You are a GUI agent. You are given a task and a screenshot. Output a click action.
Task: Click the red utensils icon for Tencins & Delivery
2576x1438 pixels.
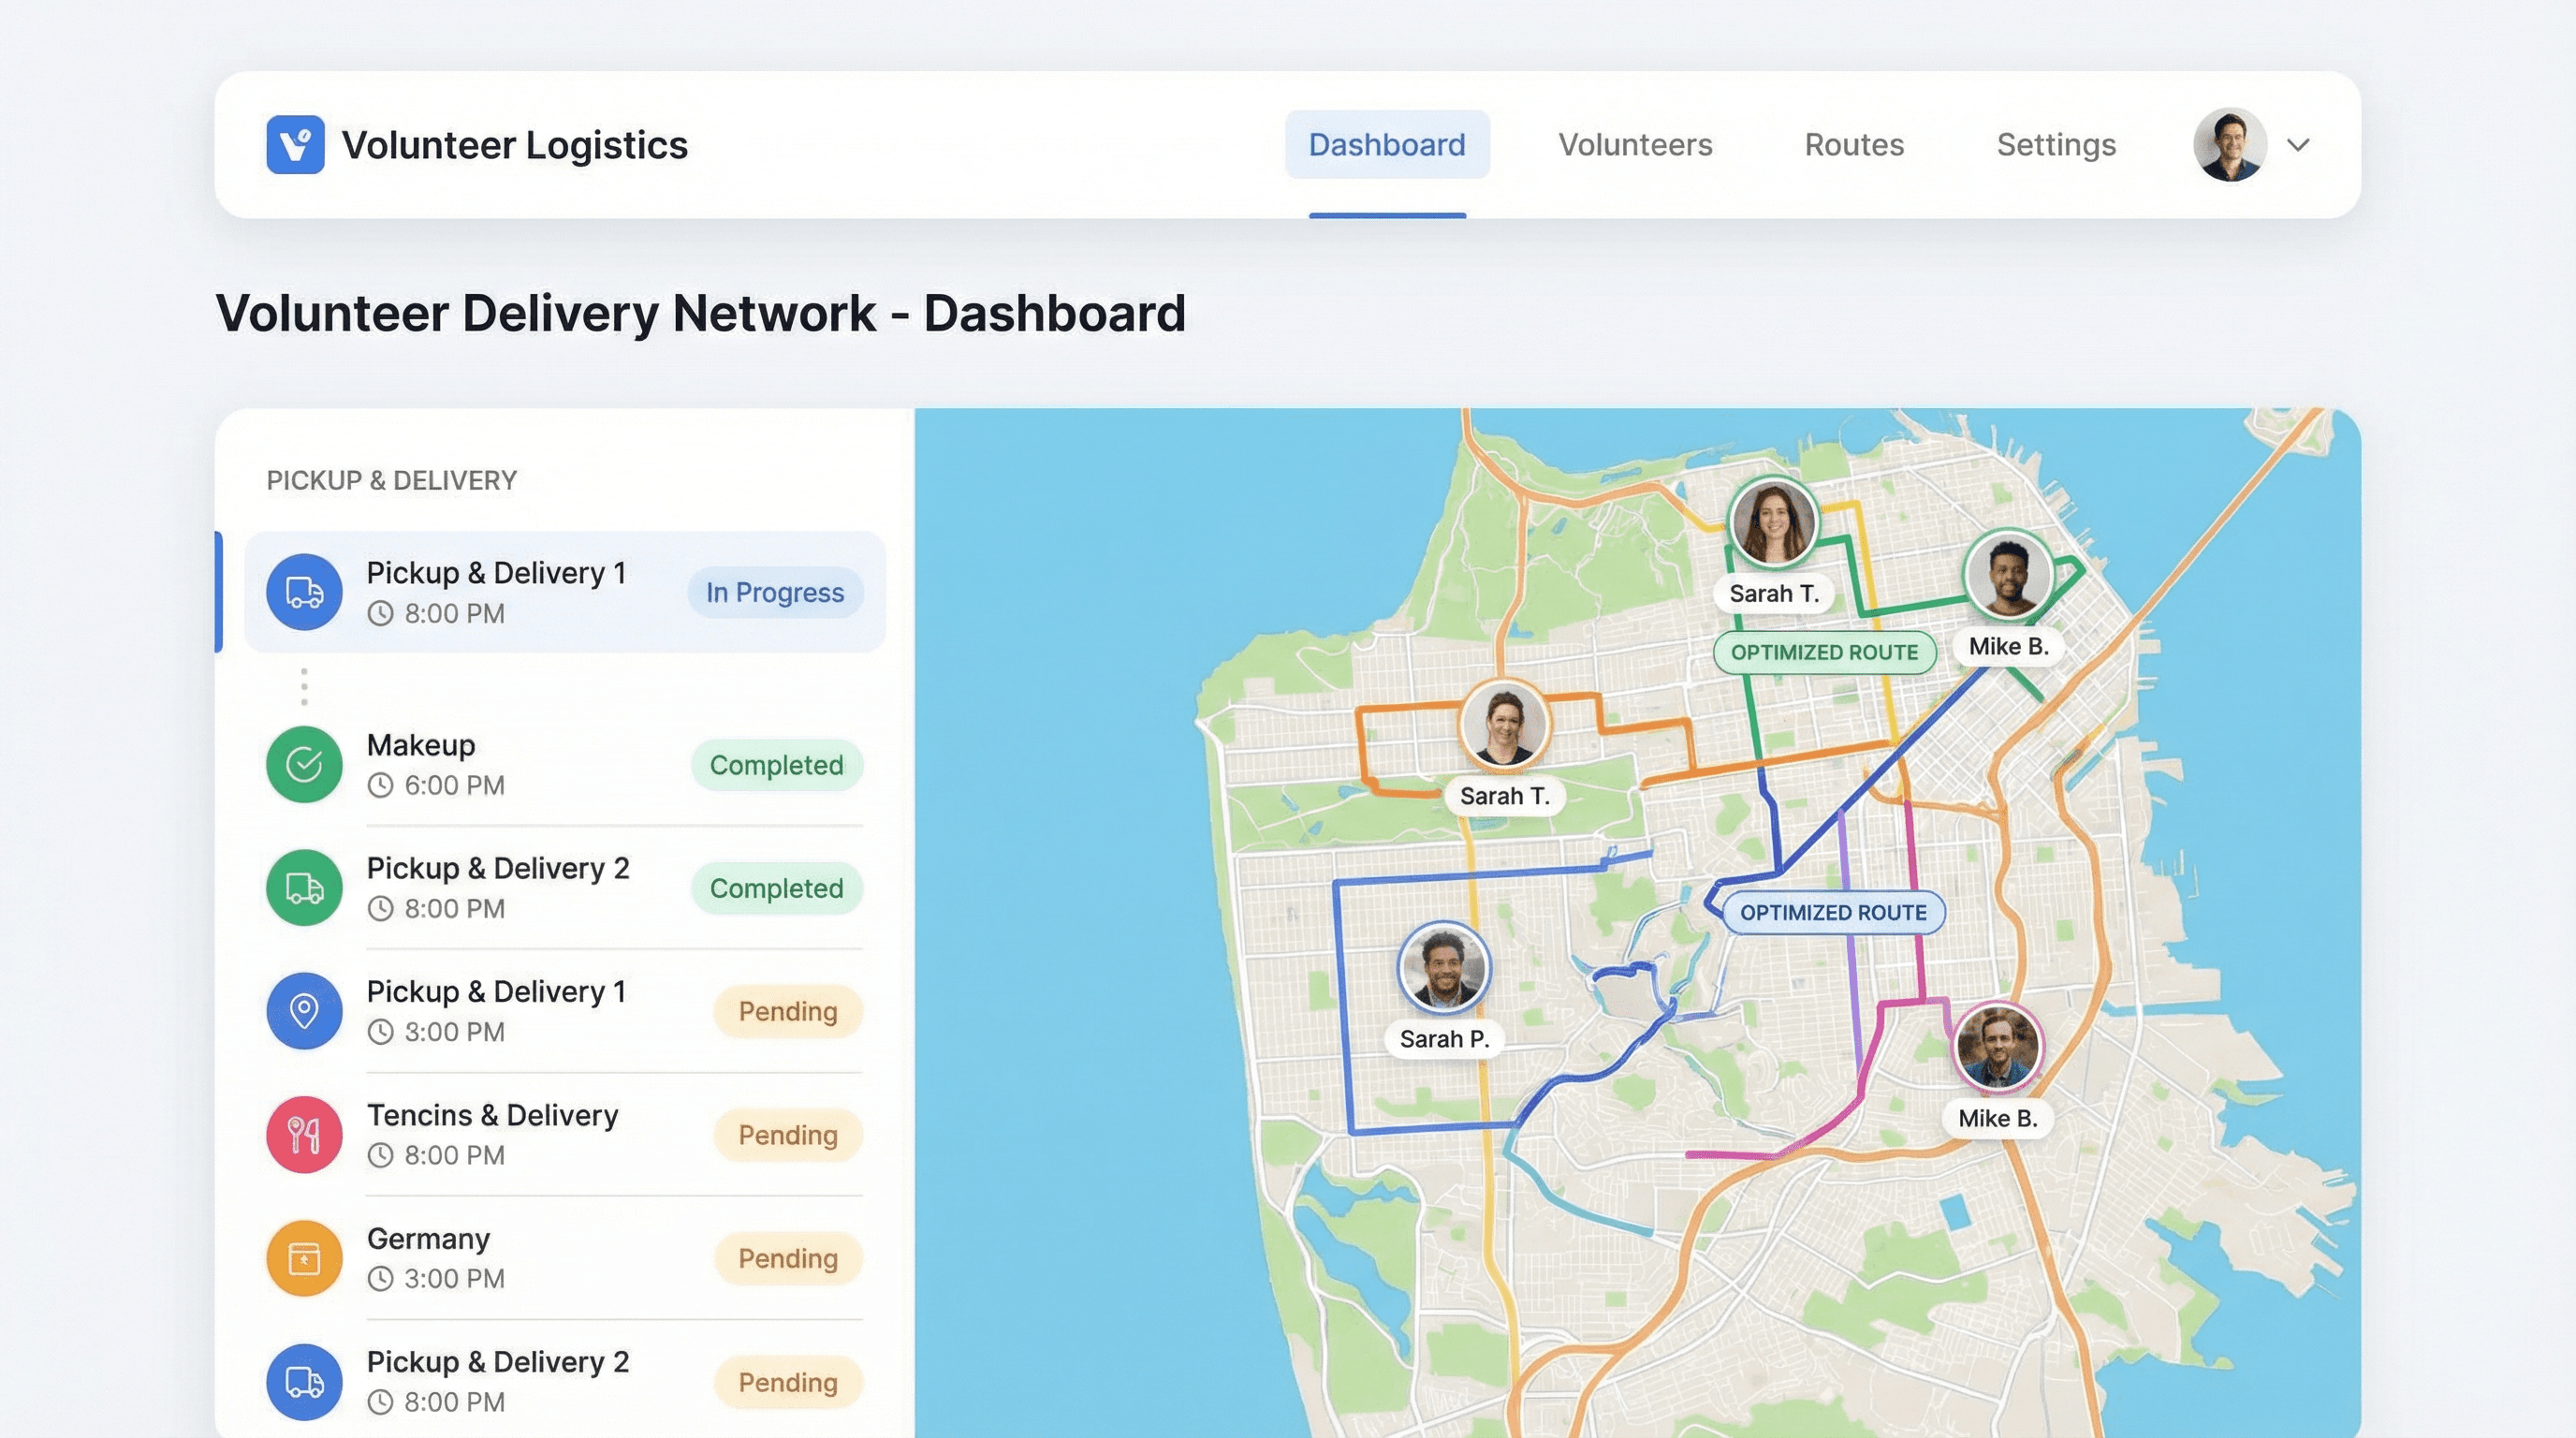[304, 1134]
